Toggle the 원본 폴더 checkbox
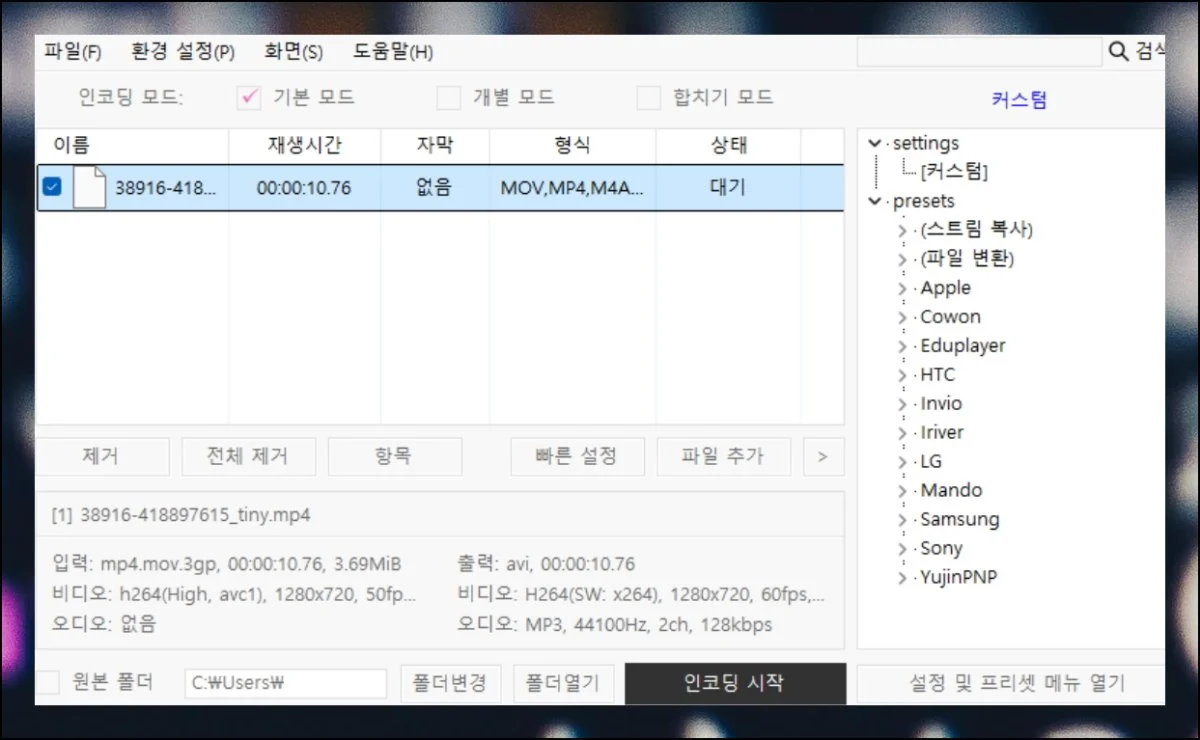 (49, 683)
